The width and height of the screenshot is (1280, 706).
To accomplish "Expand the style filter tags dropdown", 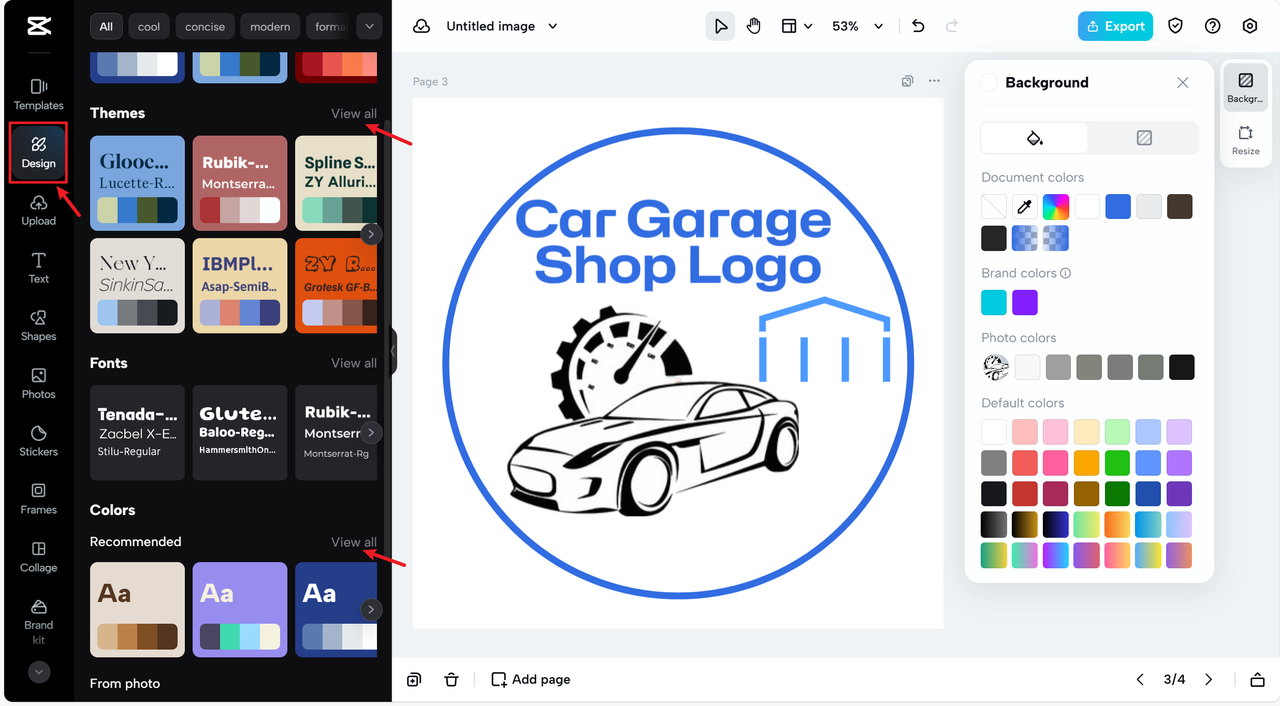I will click(370, 26).
